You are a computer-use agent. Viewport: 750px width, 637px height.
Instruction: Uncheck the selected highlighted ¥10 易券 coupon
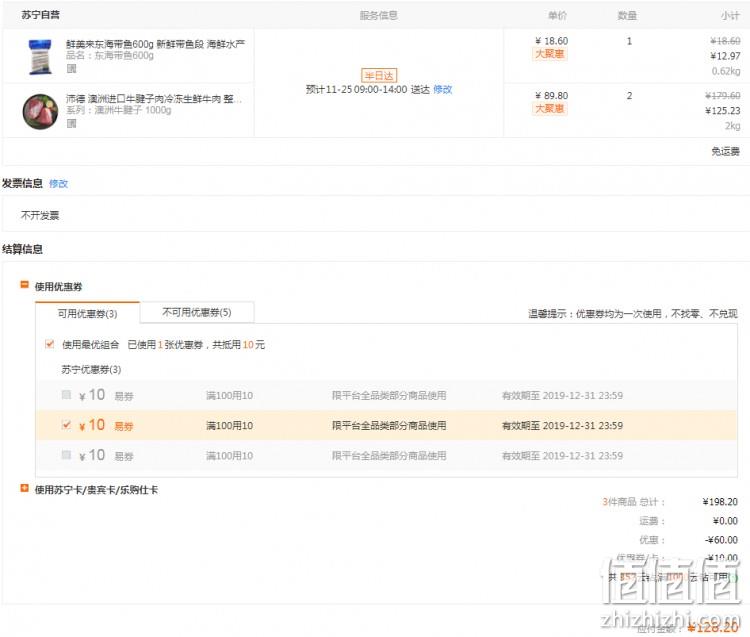[66, 425]
